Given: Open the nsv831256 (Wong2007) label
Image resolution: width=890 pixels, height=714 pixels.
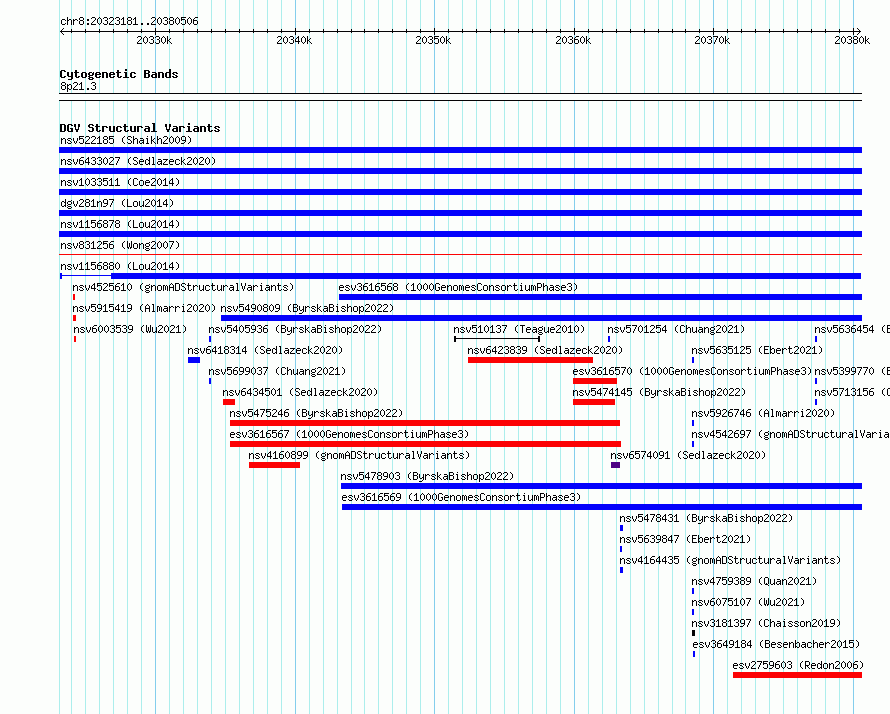Looking at the screenshot, I should click(120, 245).
